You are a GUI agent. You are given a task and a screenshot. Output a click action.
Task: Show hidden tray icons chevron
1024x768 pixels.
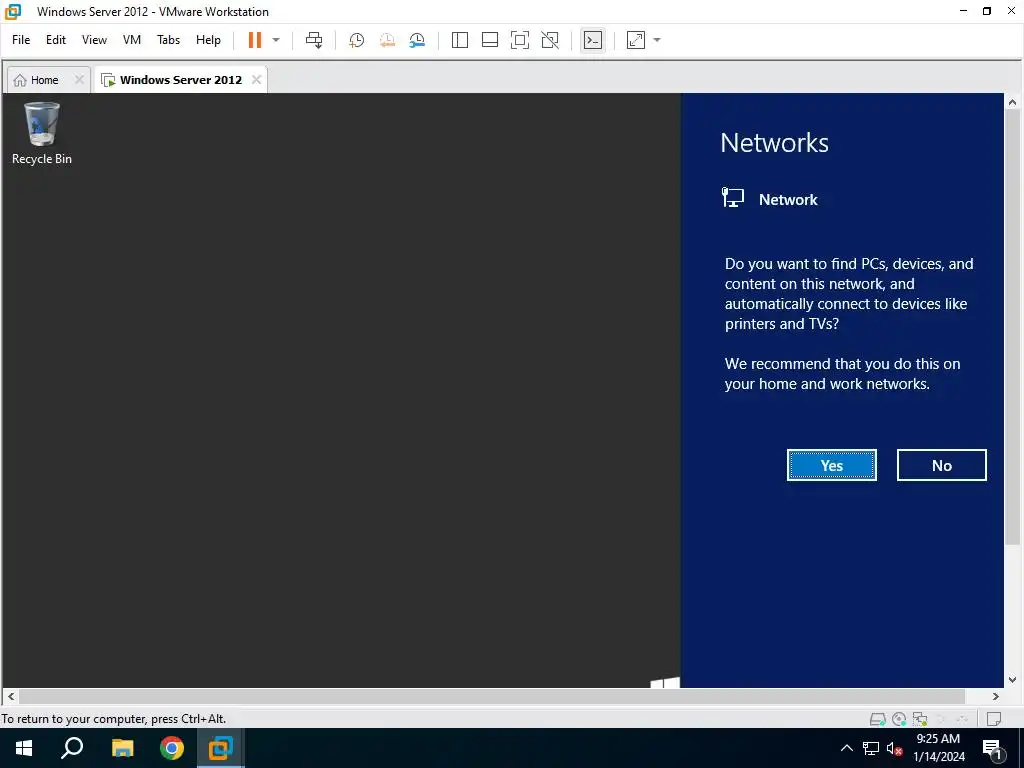(x=846, y=748)
